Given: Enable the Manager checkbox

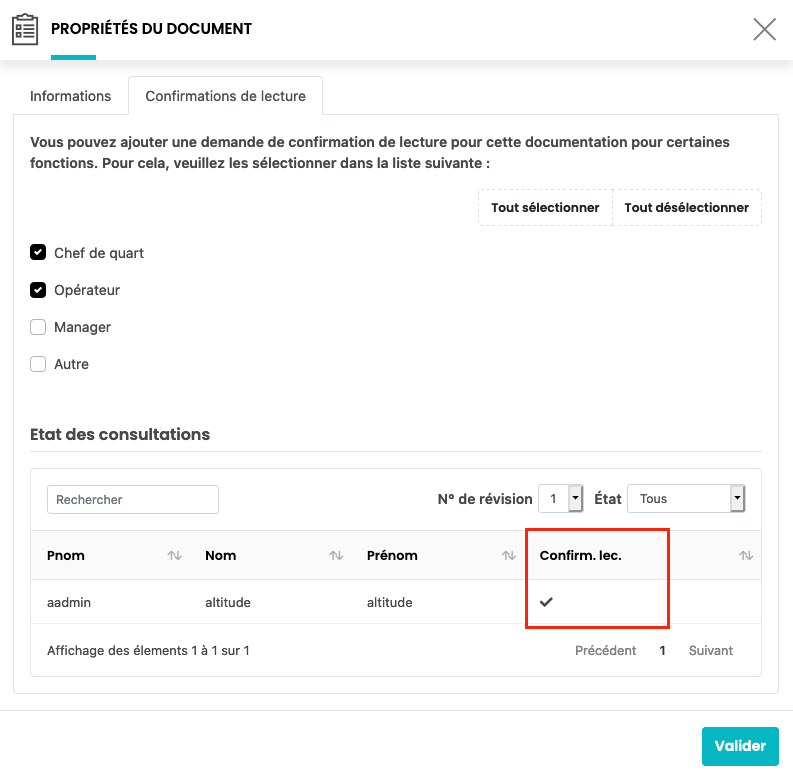Looking at the screenshot, I should pyautogui.click(x=39, y=327).
